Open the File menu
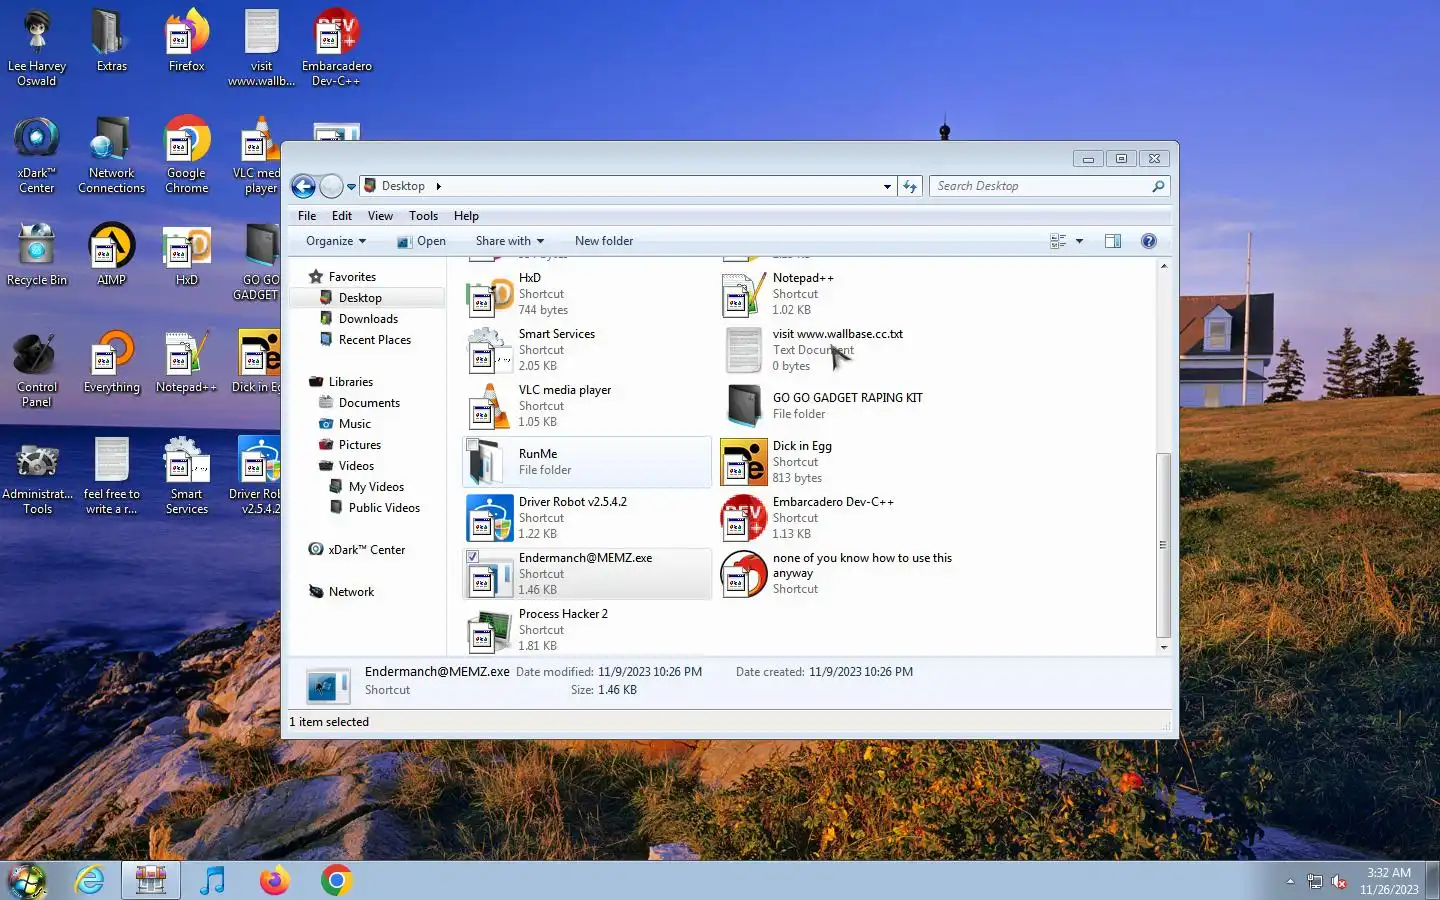The width and height of the screenshot is (1440, 900). pyautogui.click(x=307, y=216)
